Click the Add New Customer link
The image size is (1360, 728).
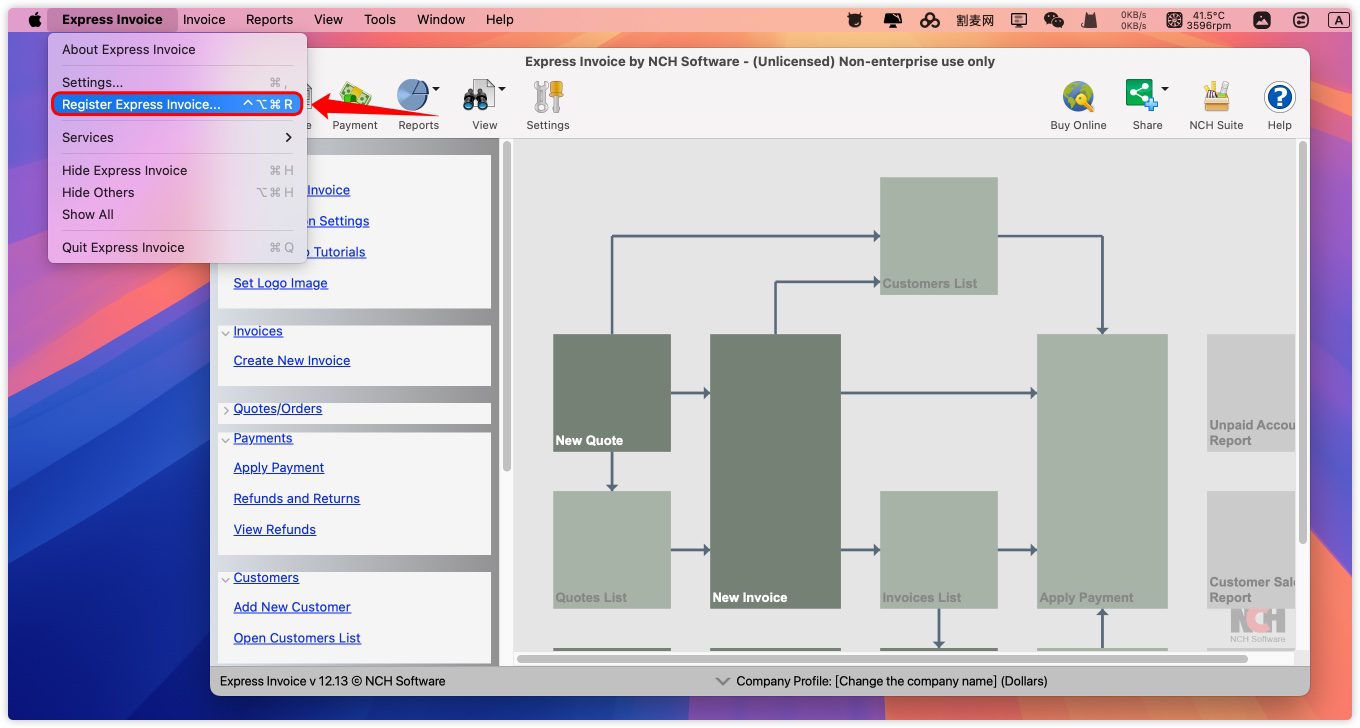[292, 607]
